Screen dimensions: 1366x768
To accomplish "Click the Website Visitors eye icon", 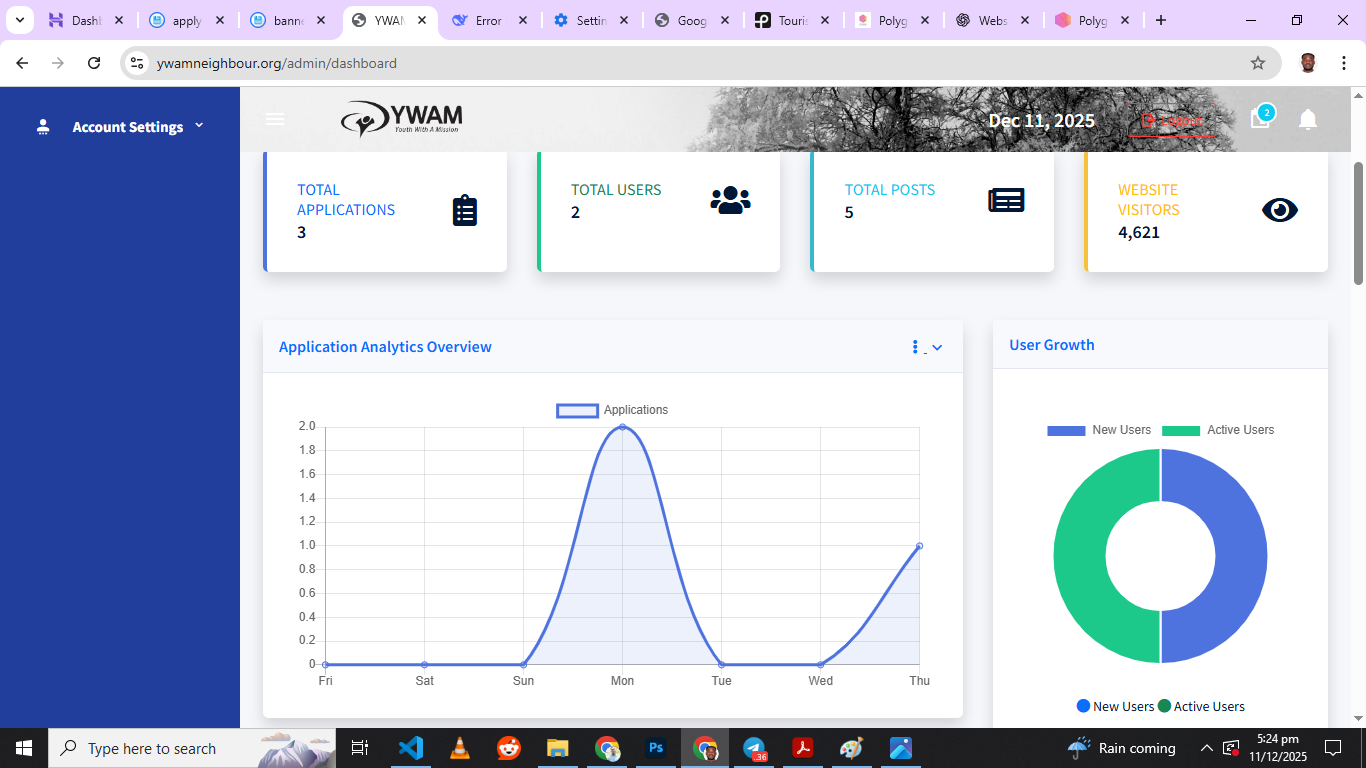I will 1279,210.
